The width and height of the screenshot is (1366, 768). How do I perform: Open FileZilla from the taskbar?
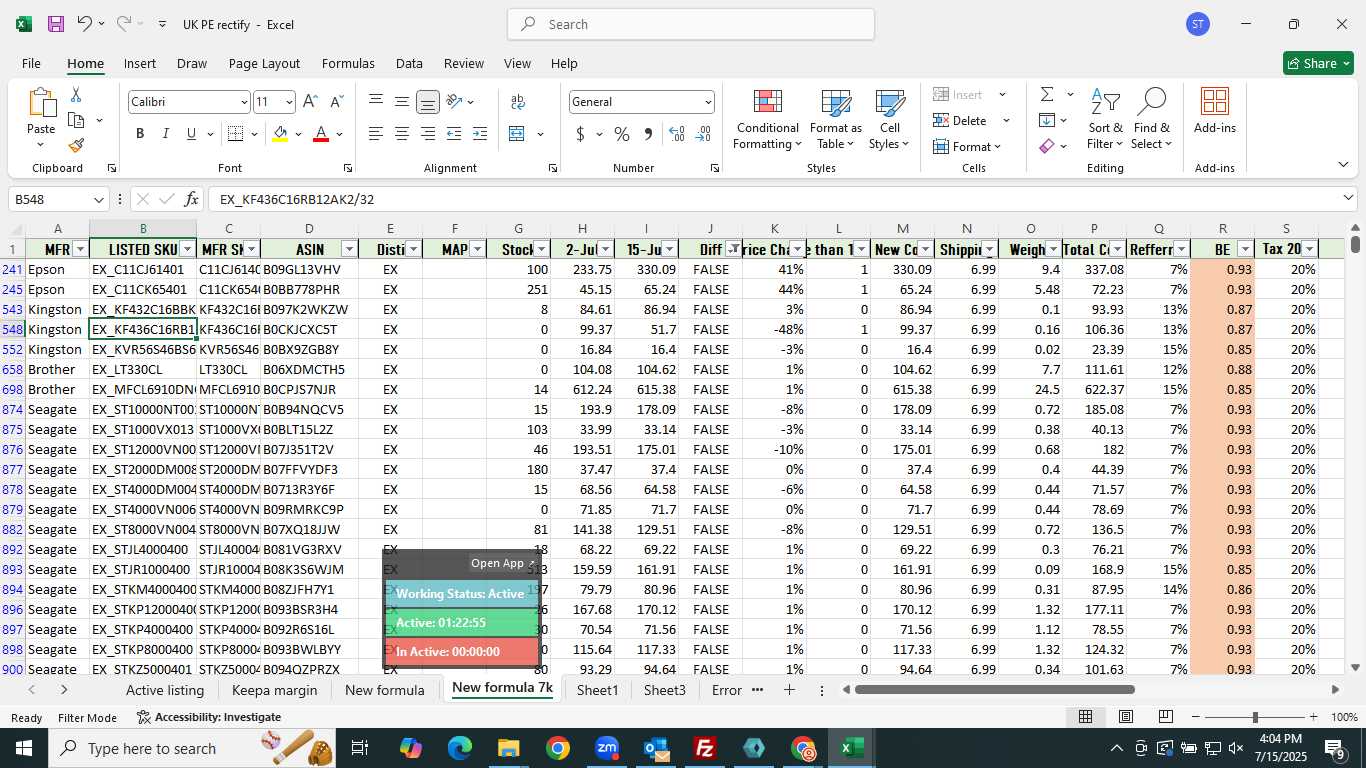pyautogui.click(x=706, y=748)
